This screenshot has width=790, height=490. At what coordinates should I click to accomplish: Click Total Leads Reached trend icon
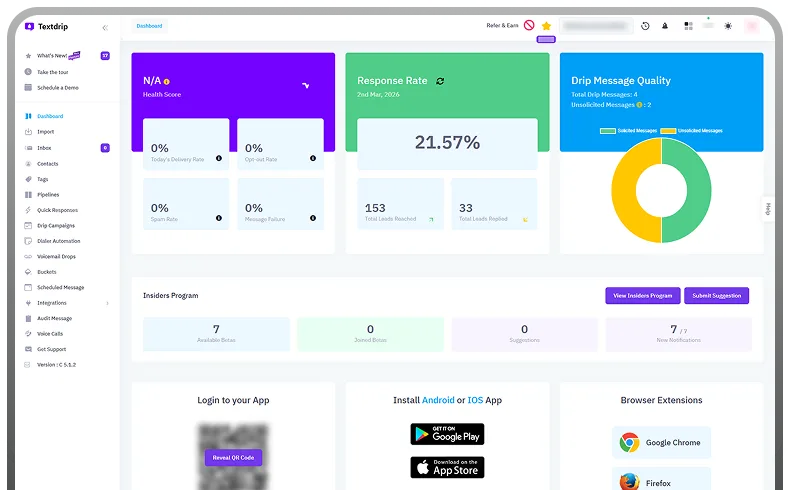pos(431,219)
